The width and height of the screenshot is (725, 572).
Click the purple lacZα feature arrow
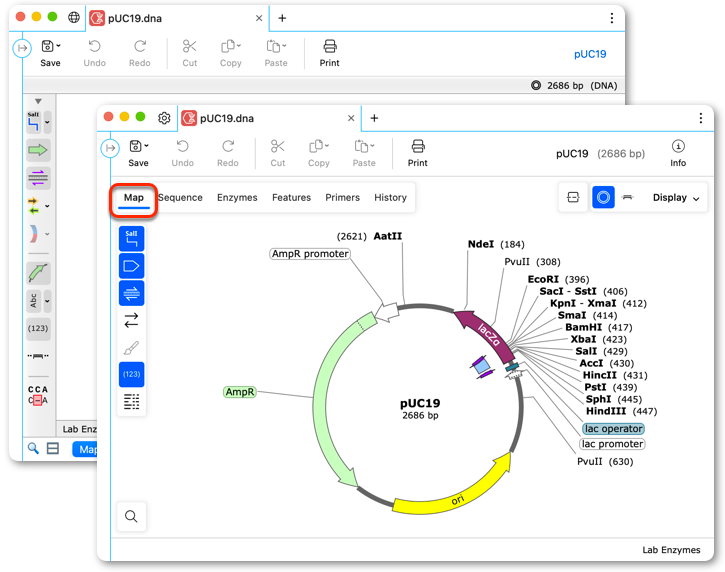click(488, 335)
